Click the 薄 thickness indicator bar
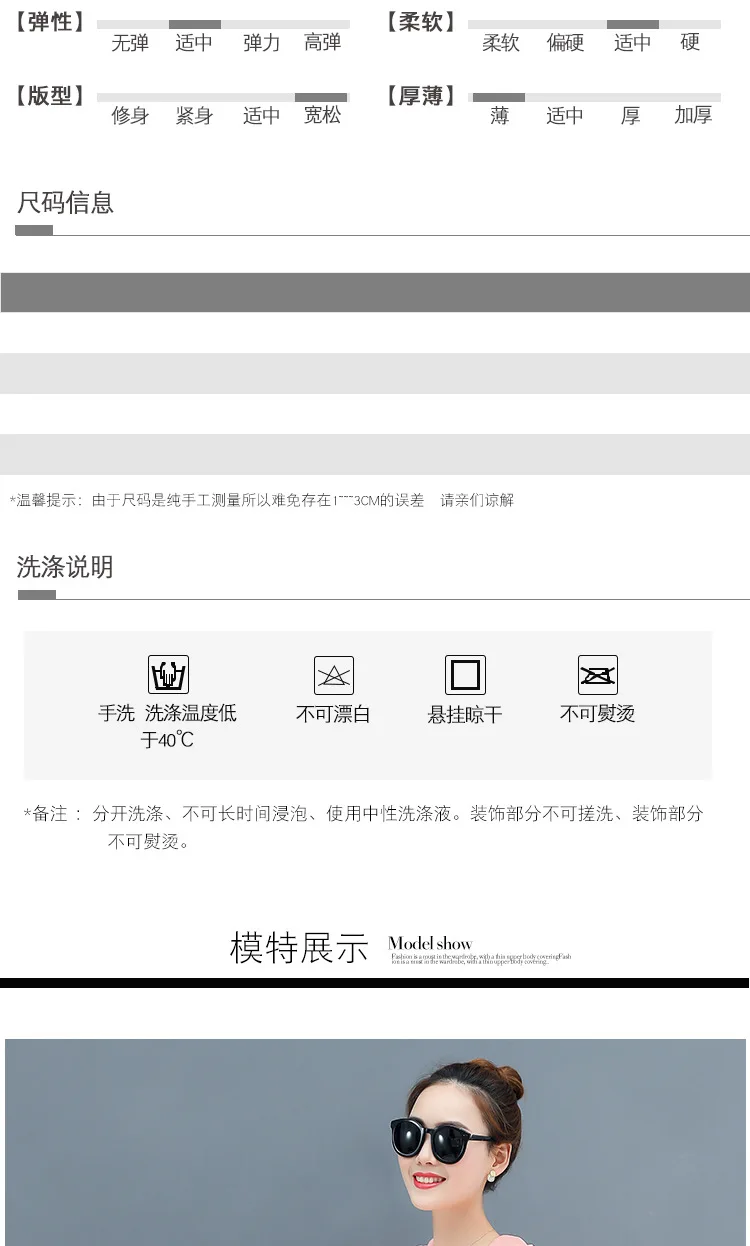Viewport: 750px width, 1246px height. tap(499, 97)
